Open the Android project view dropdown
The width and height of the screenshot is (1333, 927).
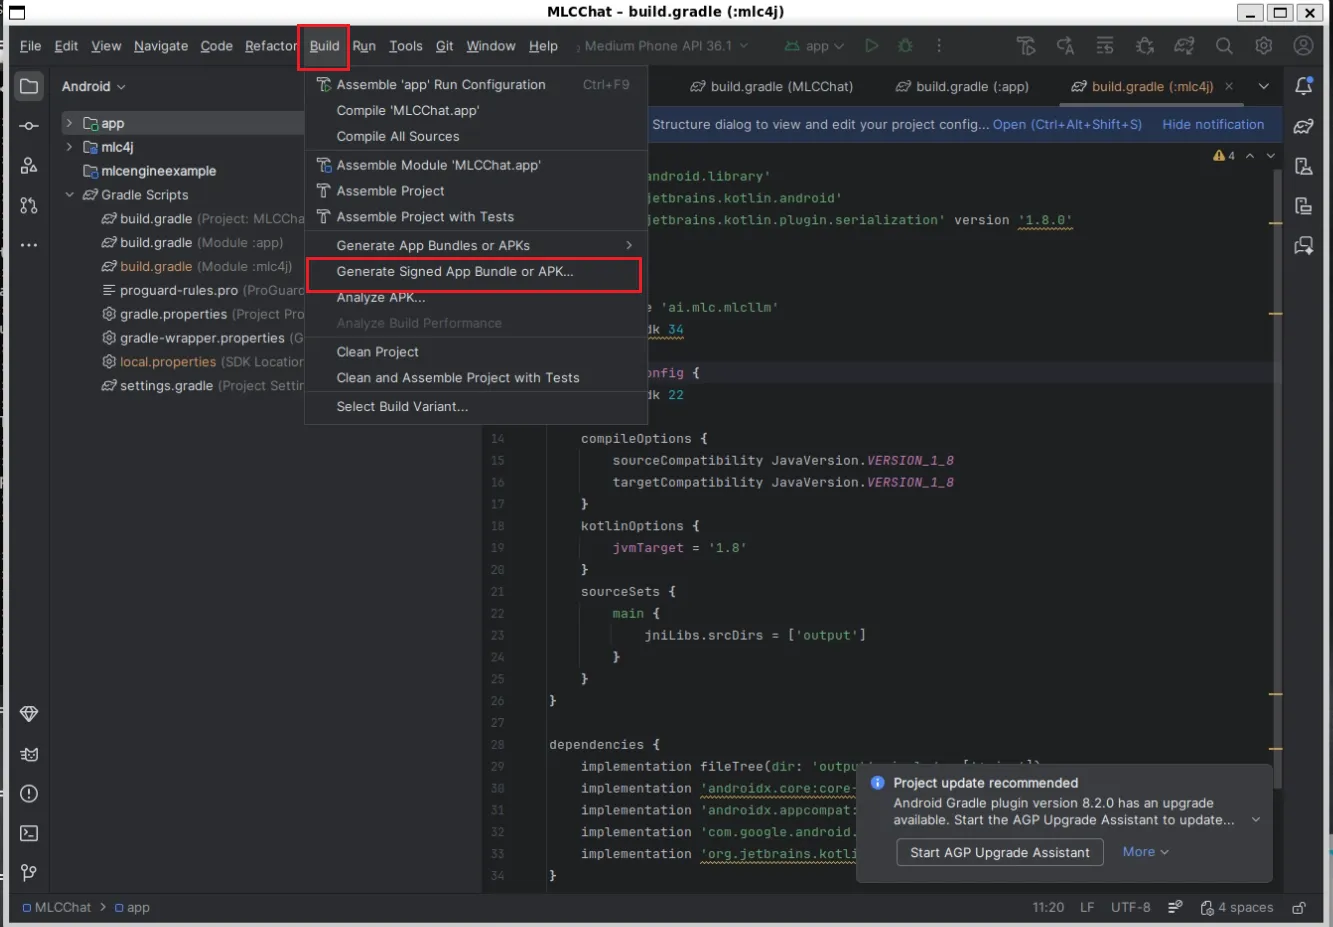click(x=93, y=87)
